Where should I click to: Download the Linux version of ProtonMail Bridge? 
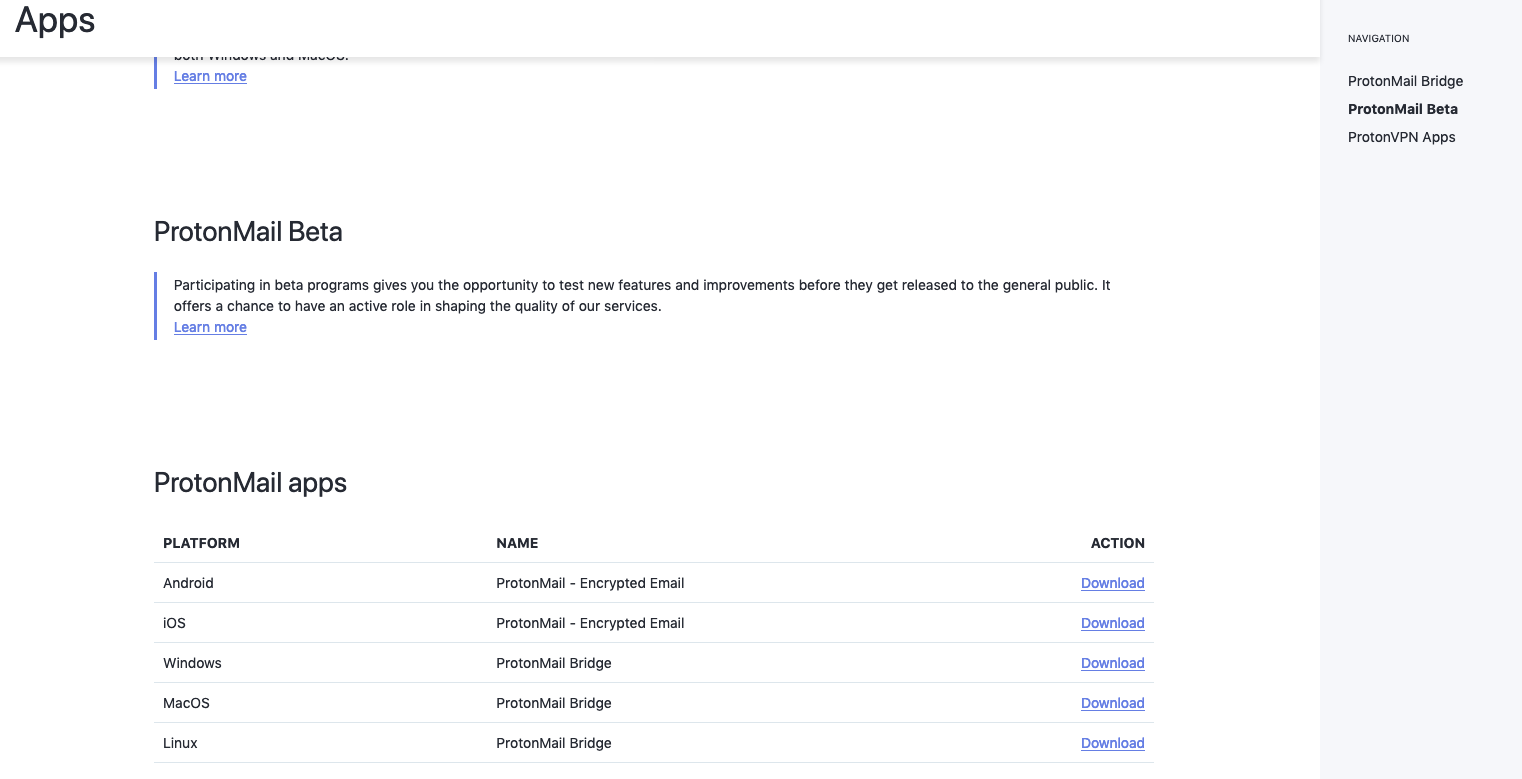(x=1112, y=743)
